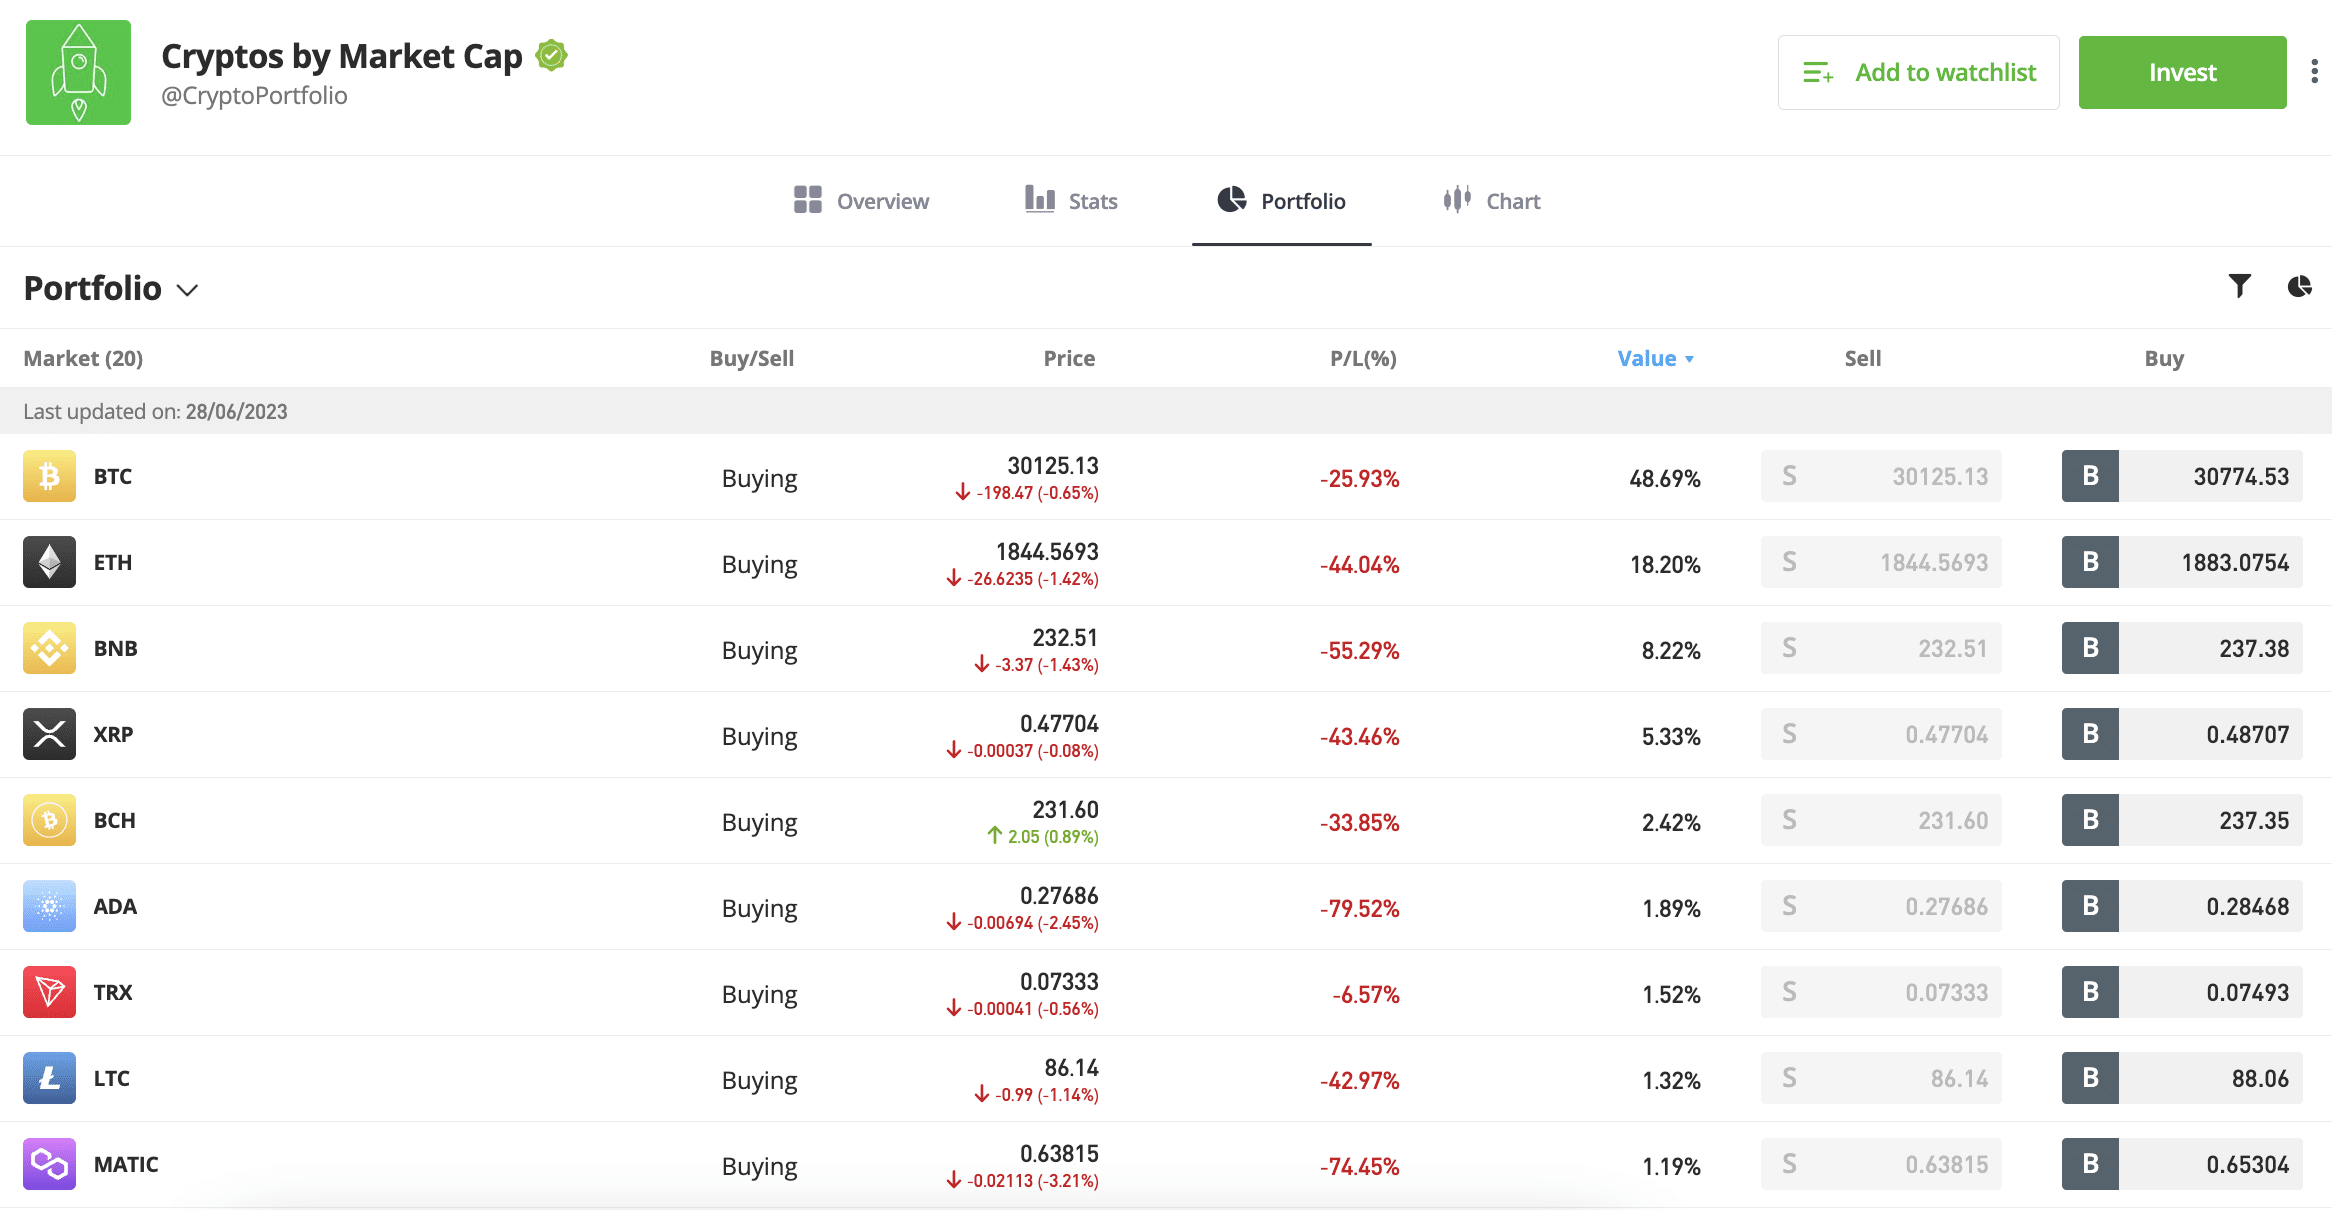Click the Market (20) column header

pos(83,358)
